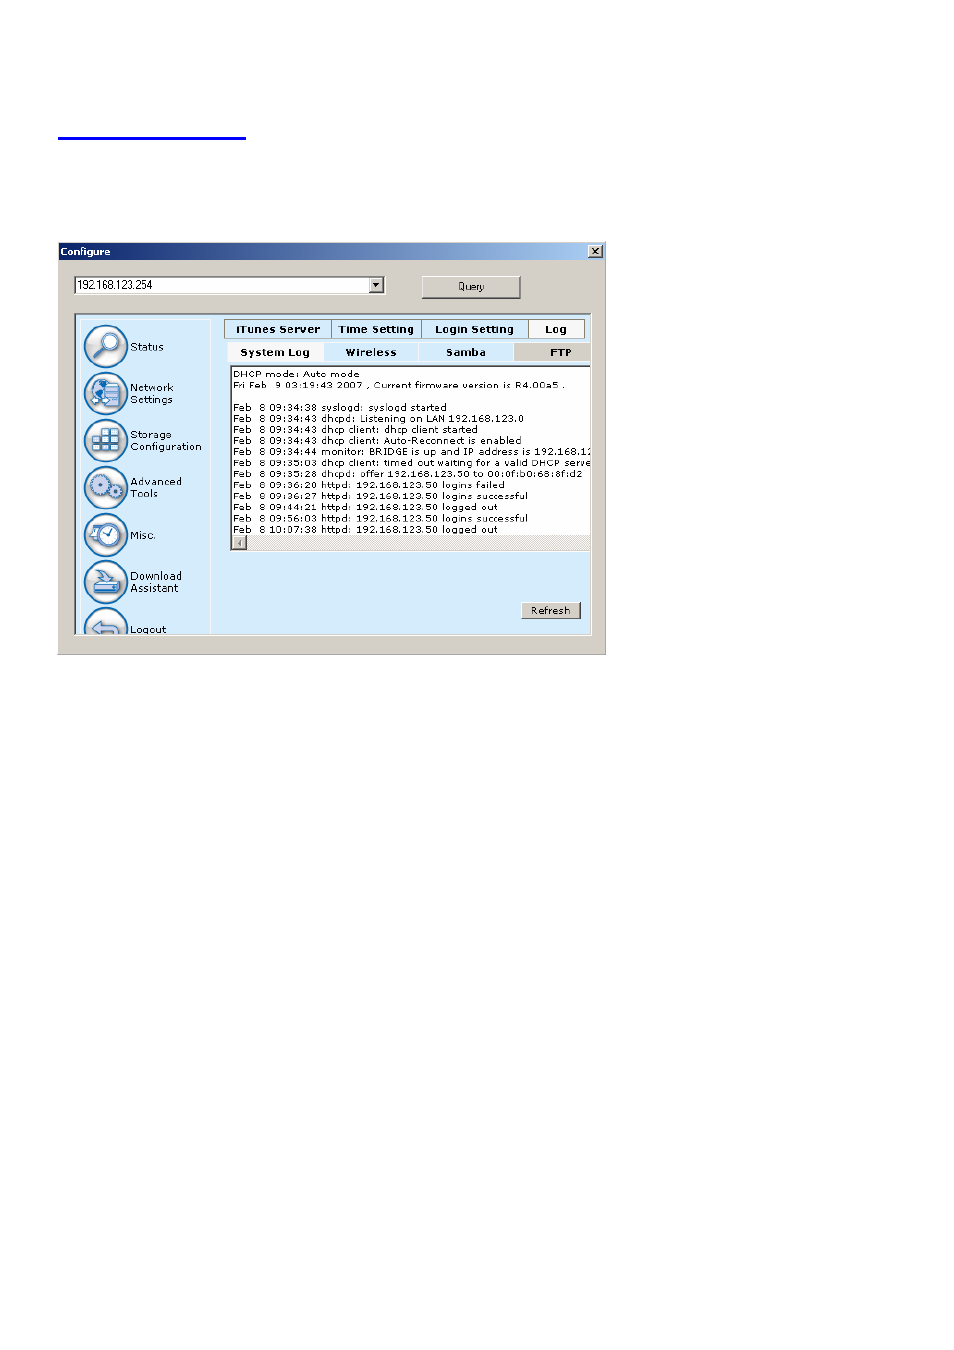Click the 'logins failed' log entry
This screenshot has height=1350, width=954.
pos(369,485)
